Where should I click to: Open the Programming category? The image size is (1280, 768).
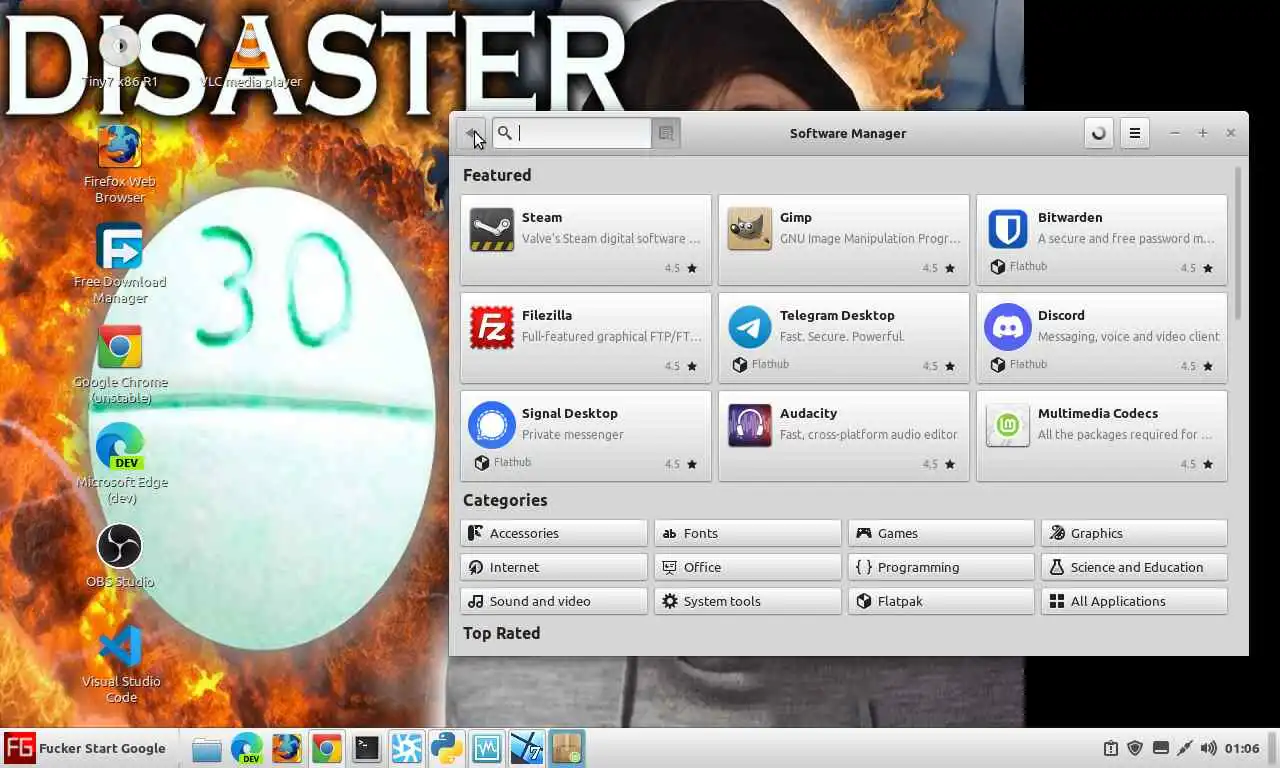coord(941,567)
